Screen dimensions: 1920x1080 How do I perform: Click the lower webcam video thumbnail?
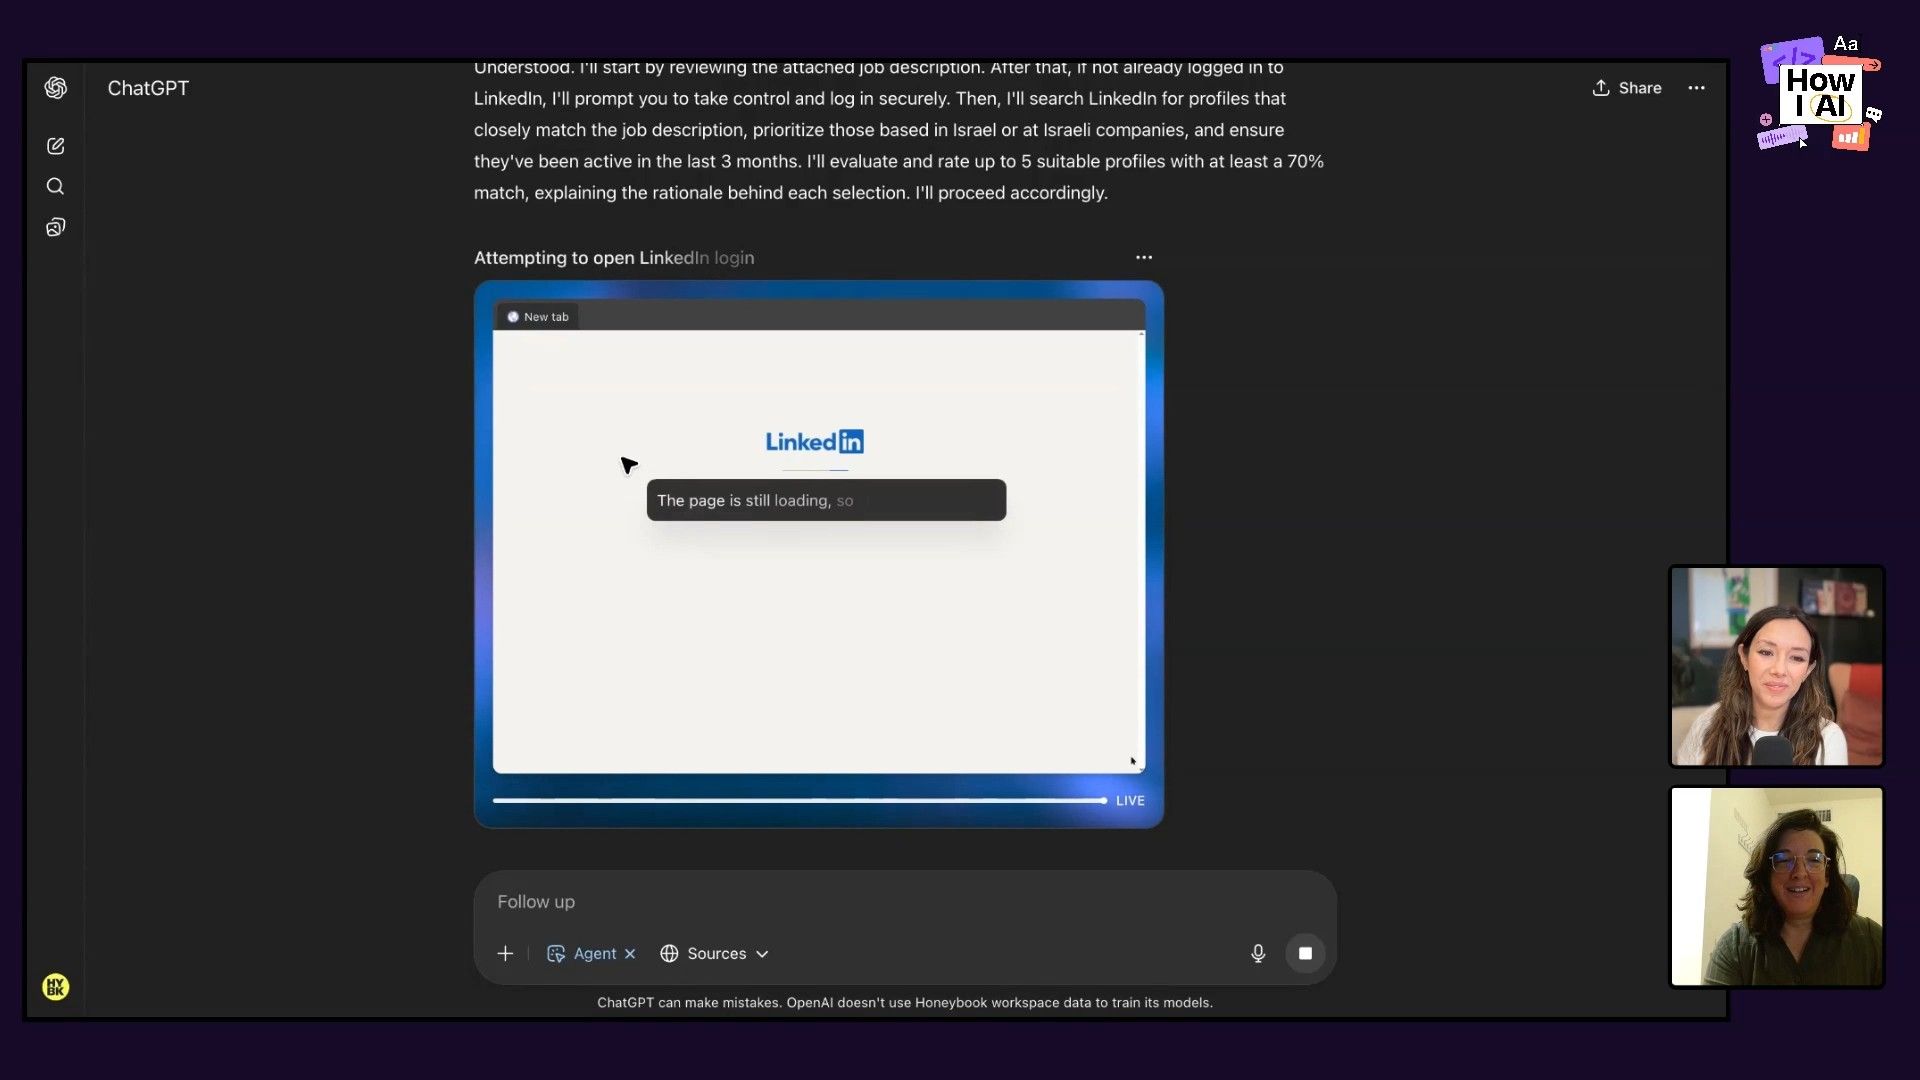point(1777,887)
